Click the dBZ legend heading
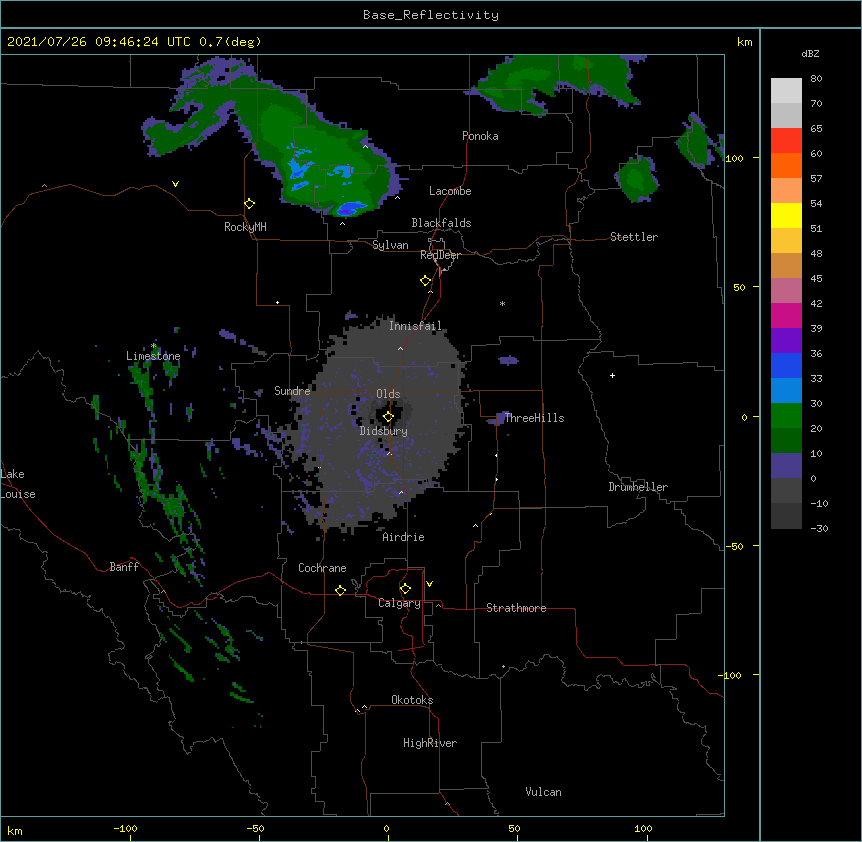Viewport: 862px width, 842px height. pyautogui.click(x=810, y=54)
